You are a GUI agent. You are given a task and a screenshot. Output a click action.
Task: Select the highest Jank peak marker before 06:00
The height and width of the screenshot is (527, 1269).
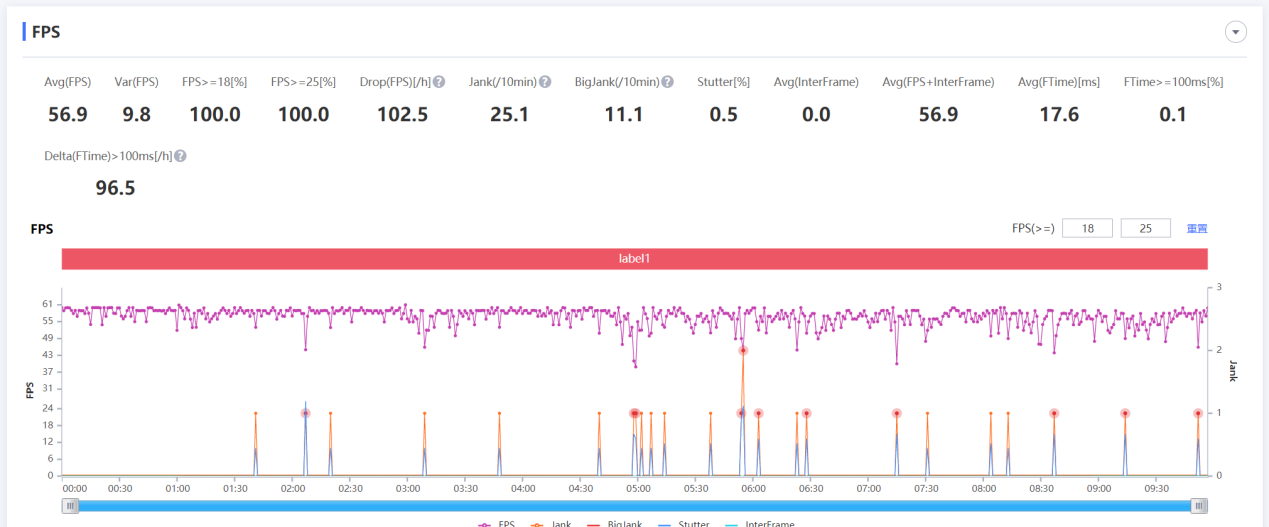pos(743,350)
